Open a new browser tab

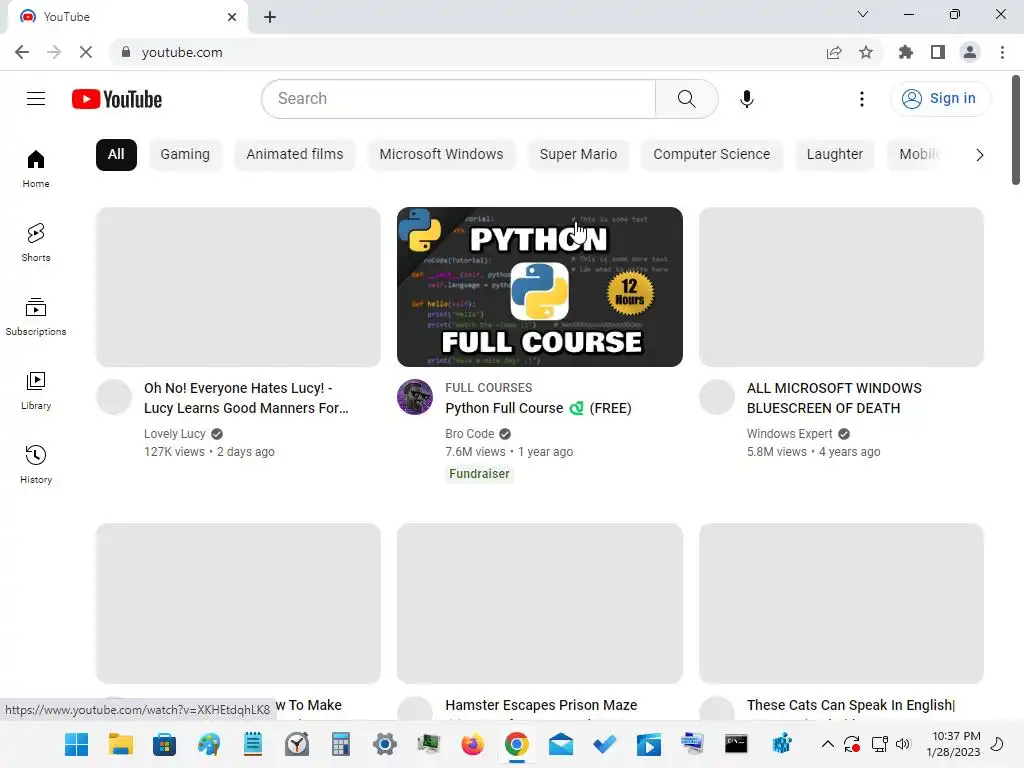click(x=270, y=17)
